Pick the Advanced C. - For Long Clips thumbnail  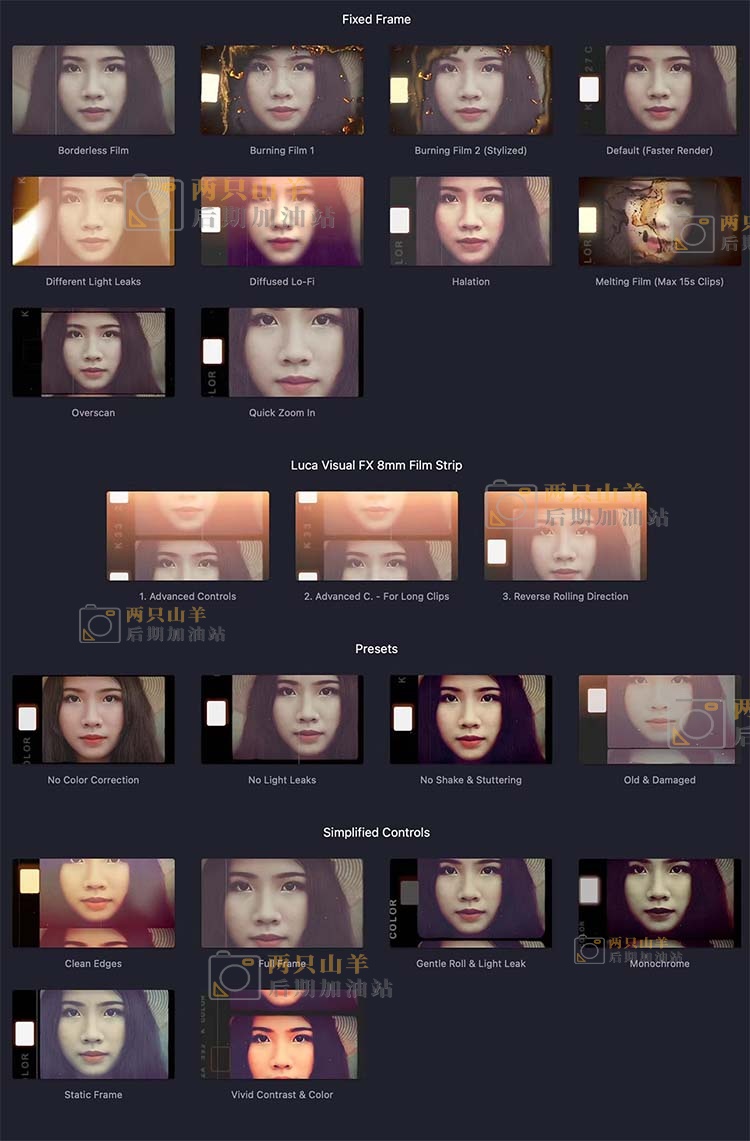pyautogui.click(x=376, y=536)
